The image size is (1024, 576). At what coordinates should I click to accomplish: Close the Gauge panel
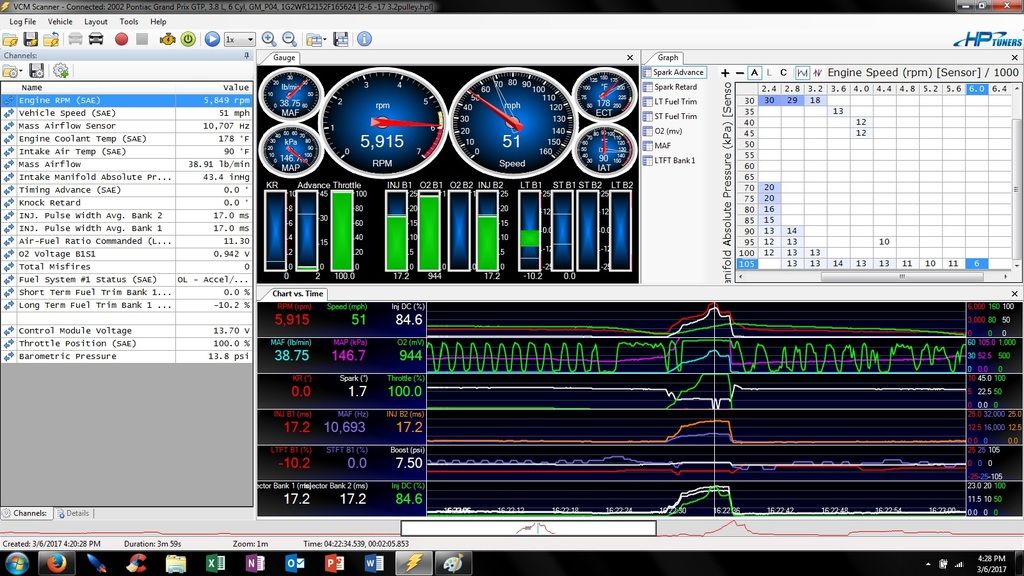tap(630, 57)
